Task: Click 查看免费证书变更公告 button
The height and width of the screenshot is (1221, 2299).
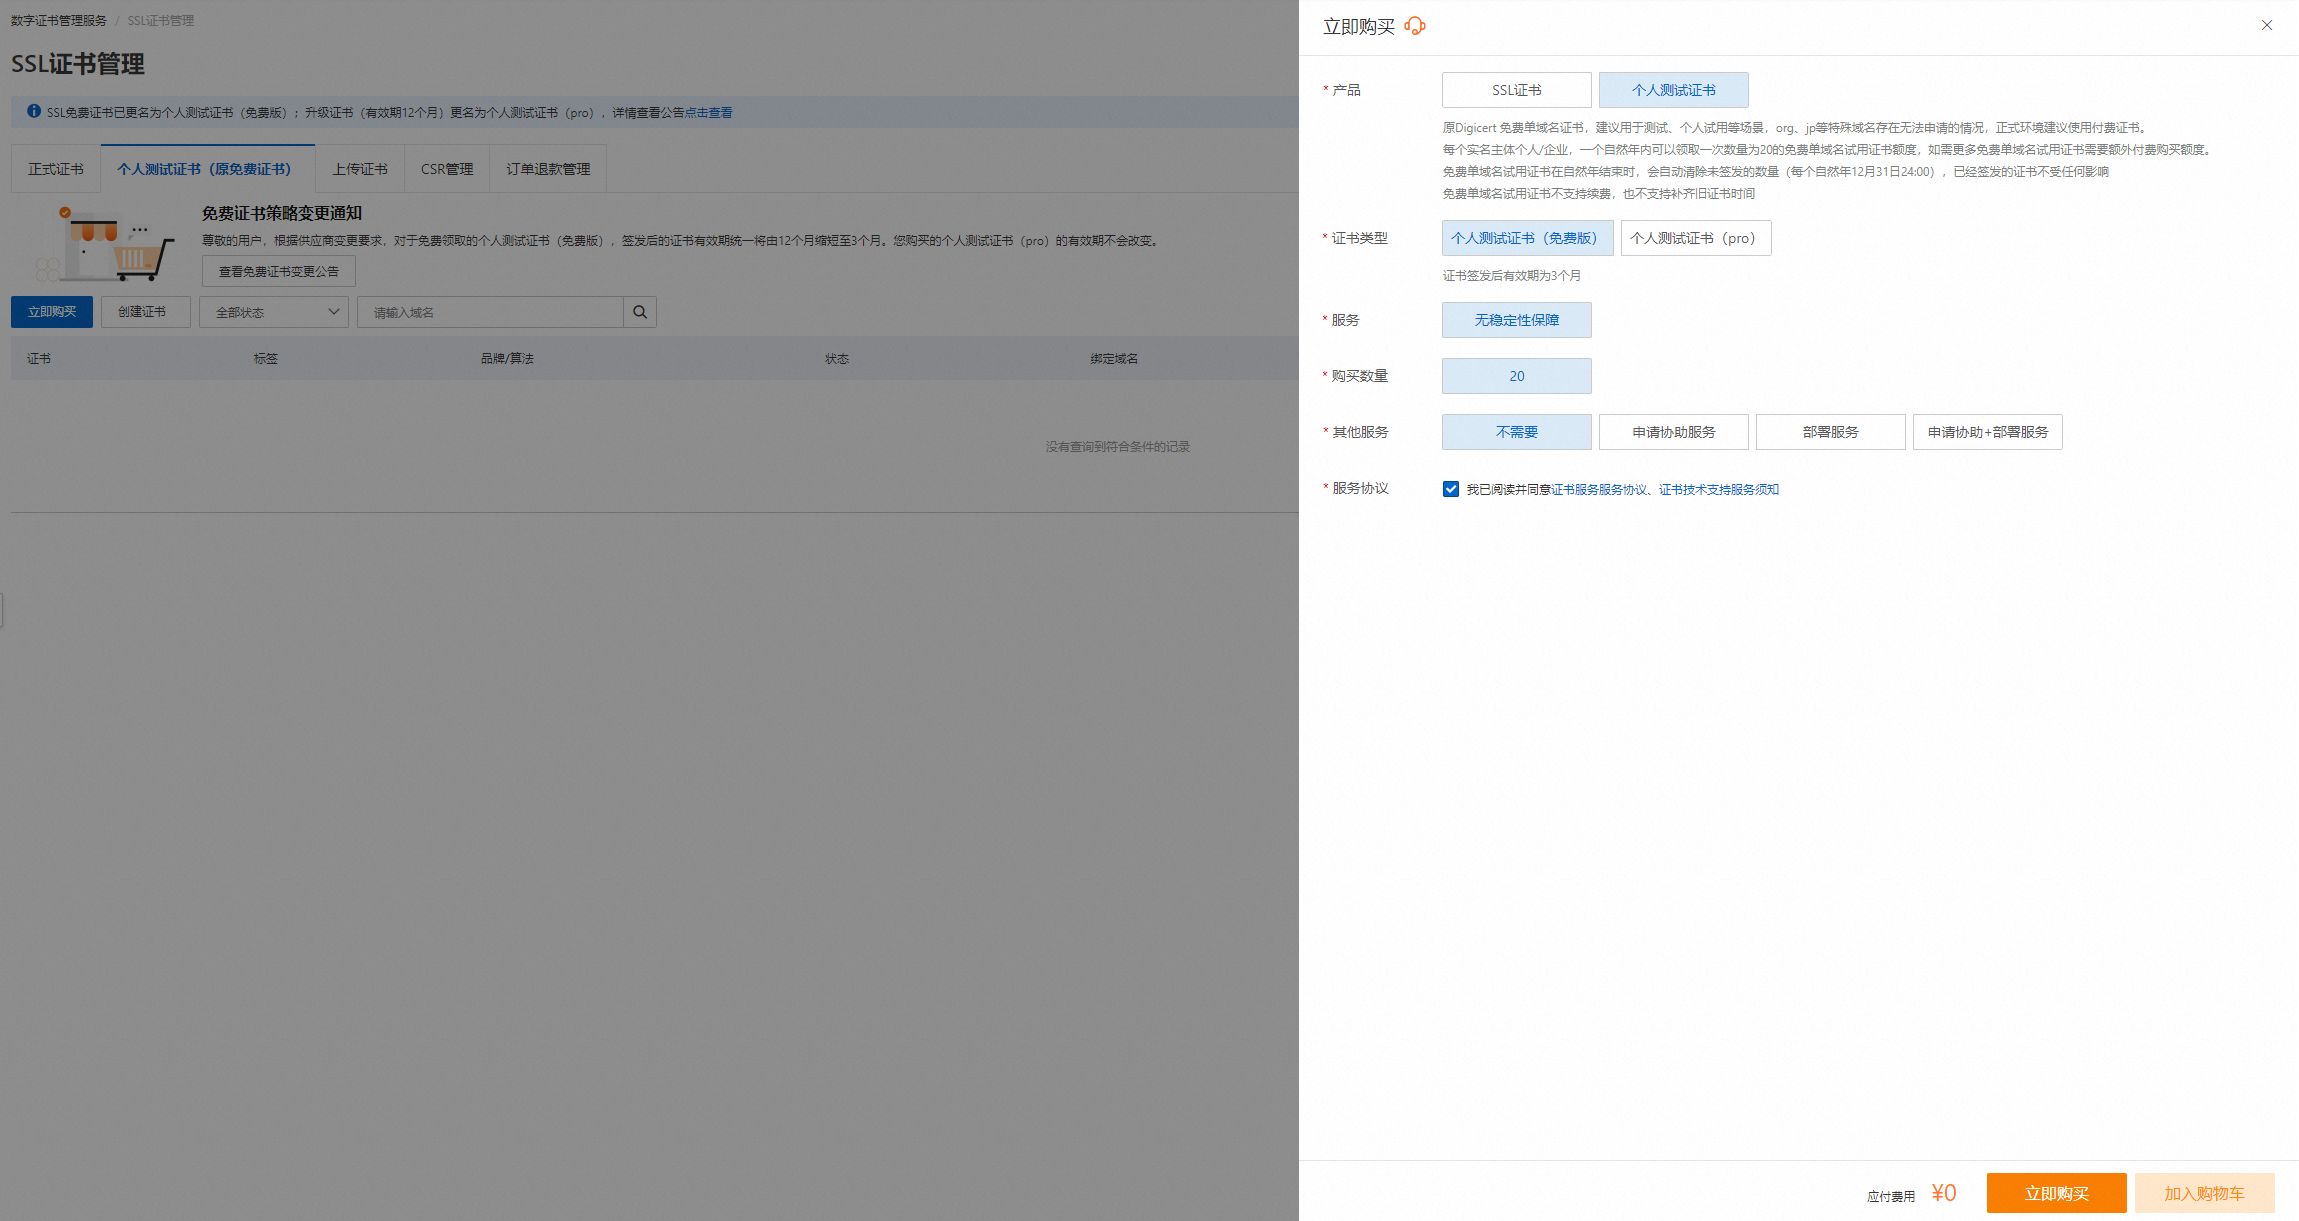Action: click(x=279, y=271)
